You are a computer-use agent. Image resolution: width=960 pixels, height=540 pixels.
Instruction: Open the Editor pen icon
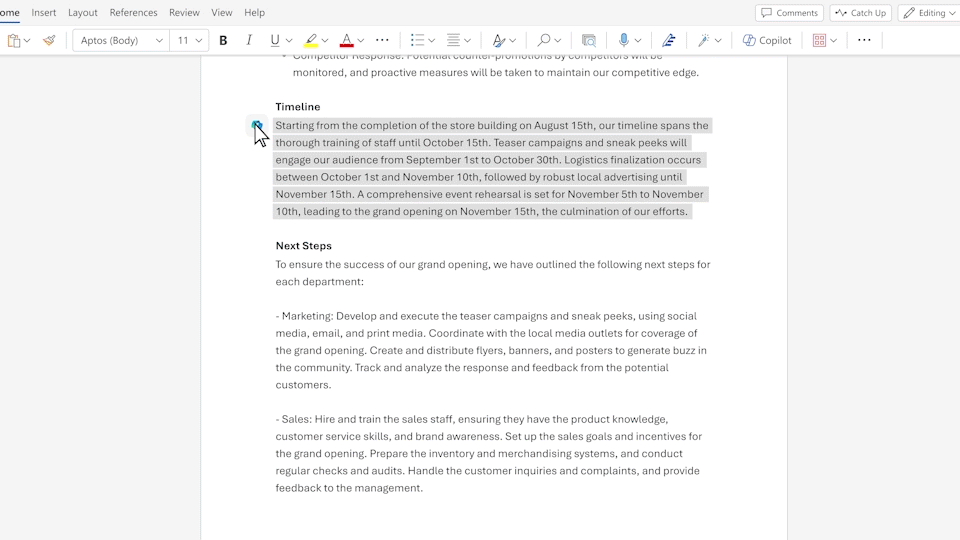coord(669,41)
